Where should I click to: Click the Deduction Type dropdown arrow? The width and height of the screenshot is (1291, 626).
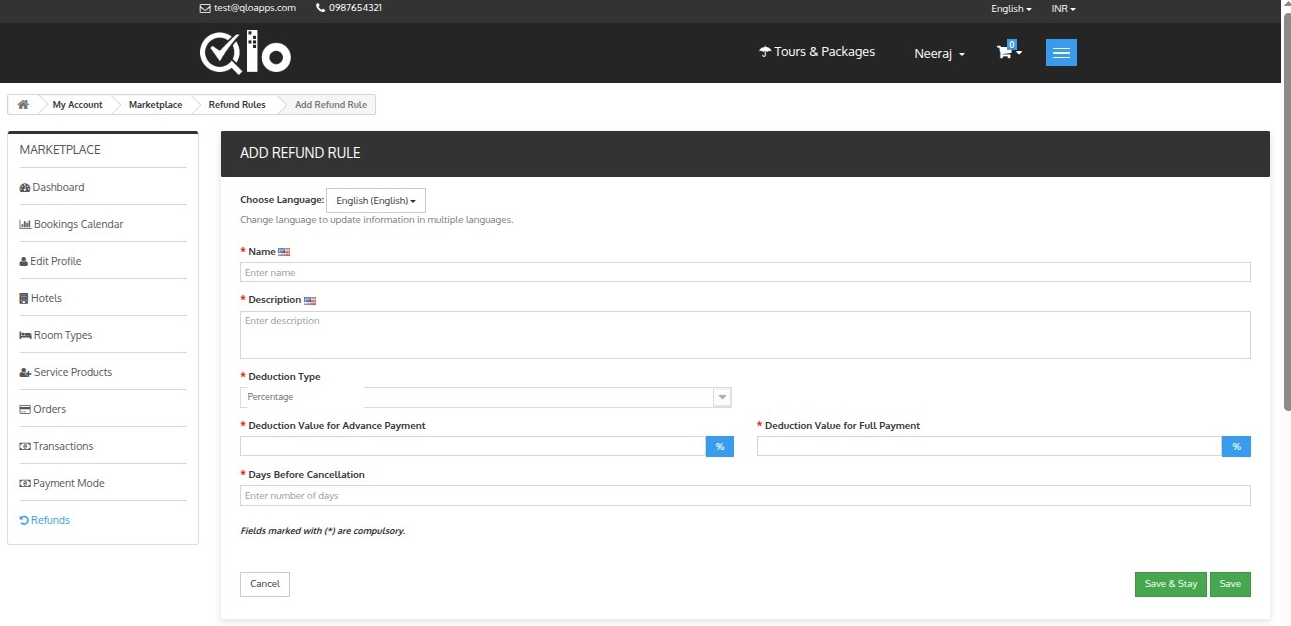pyautogui.click(x=722, y=397)
